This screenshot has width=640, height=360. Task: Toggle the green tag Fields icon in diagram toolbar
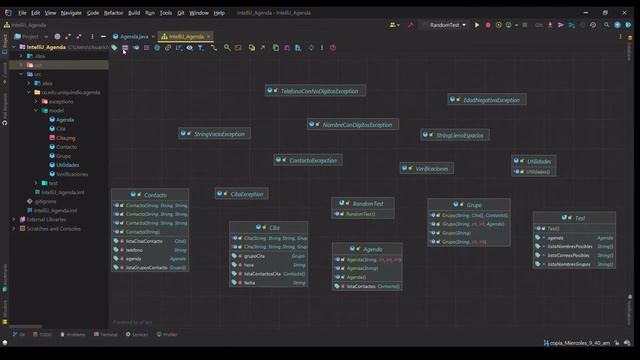click(x=114, y=48)
